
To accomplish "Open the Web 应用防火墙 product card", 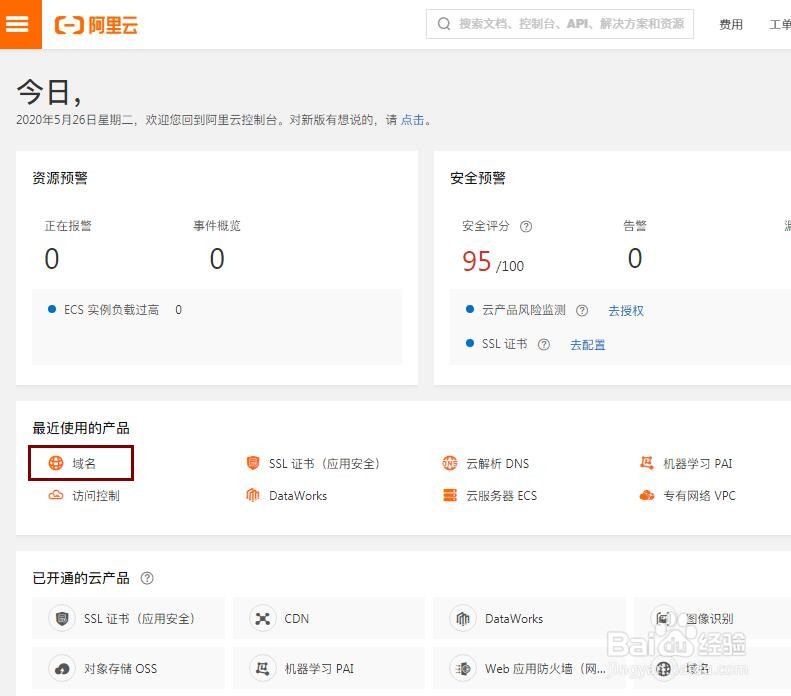I will [x=529, y=668].
